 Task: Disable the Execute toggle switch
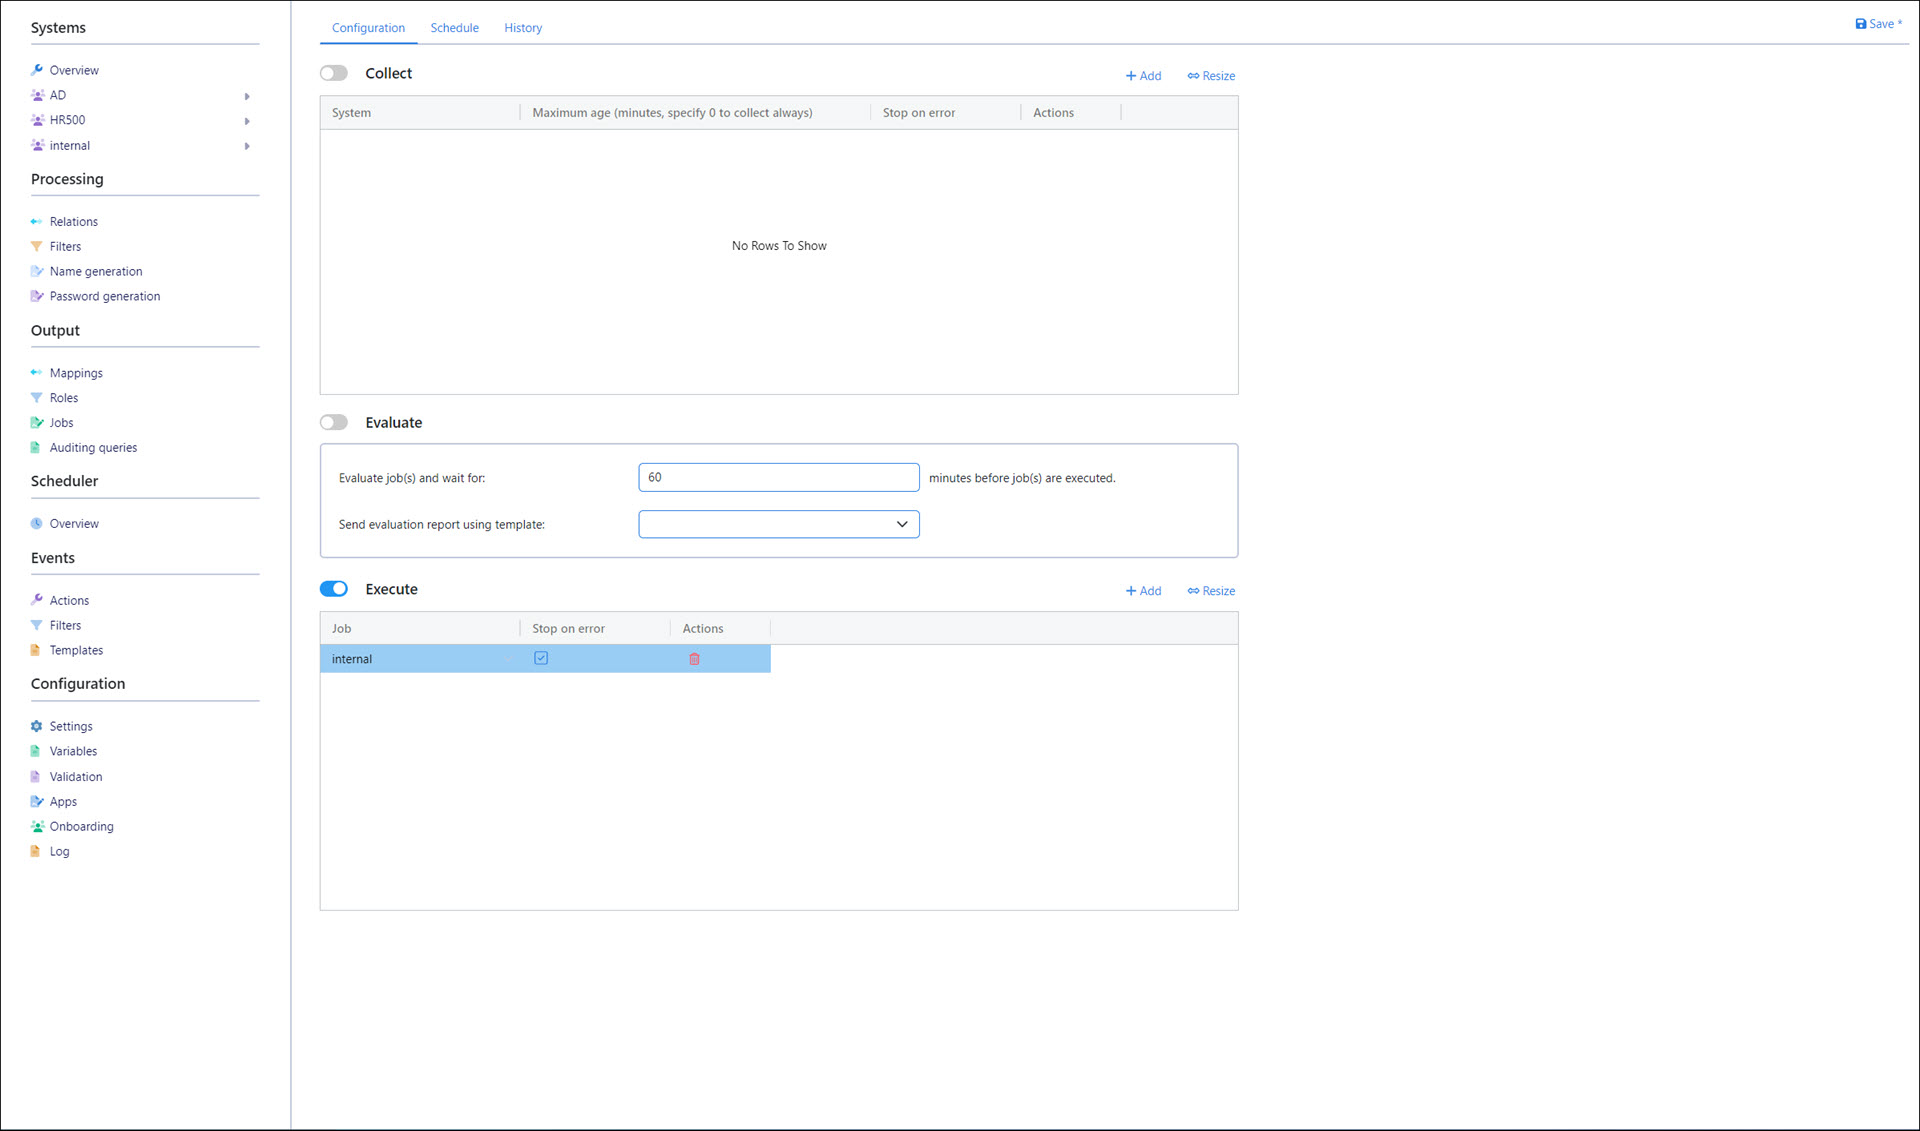pyautogui.click(x=334, y=589)
